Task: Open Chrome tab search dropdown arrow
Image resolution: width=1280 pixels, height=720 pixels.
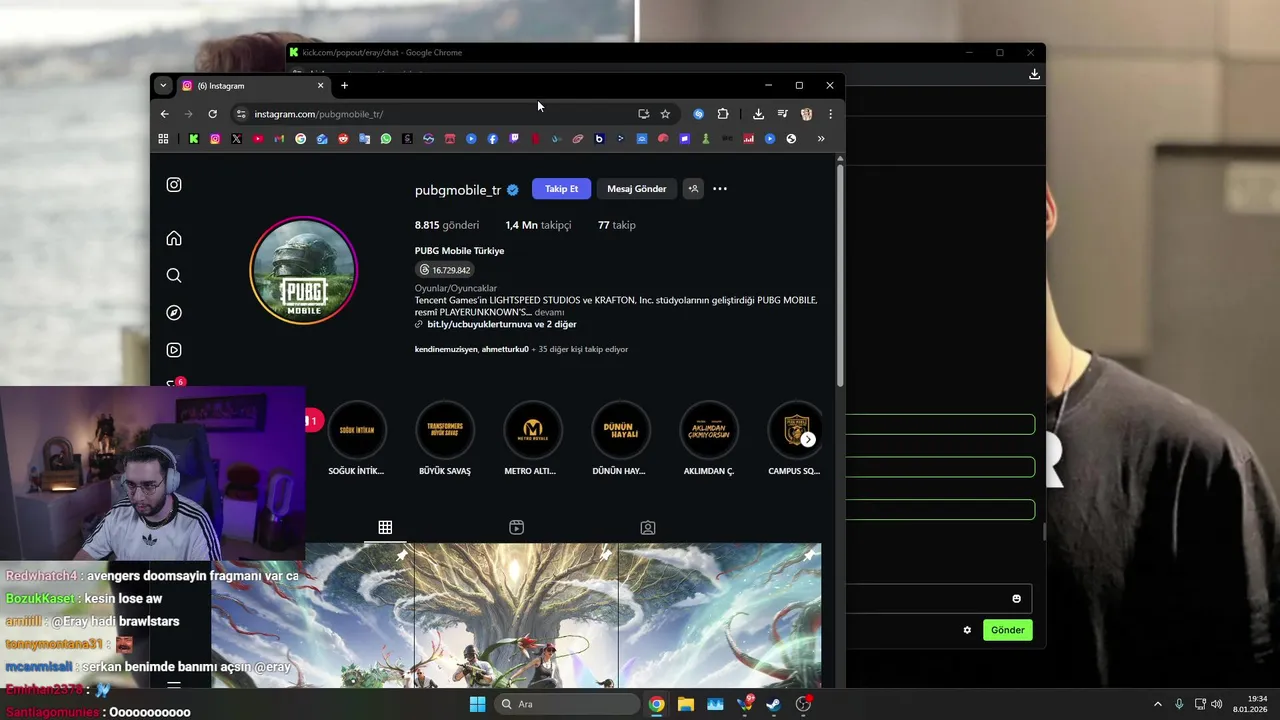Action: pyautogui.click(x=163, y=86)
